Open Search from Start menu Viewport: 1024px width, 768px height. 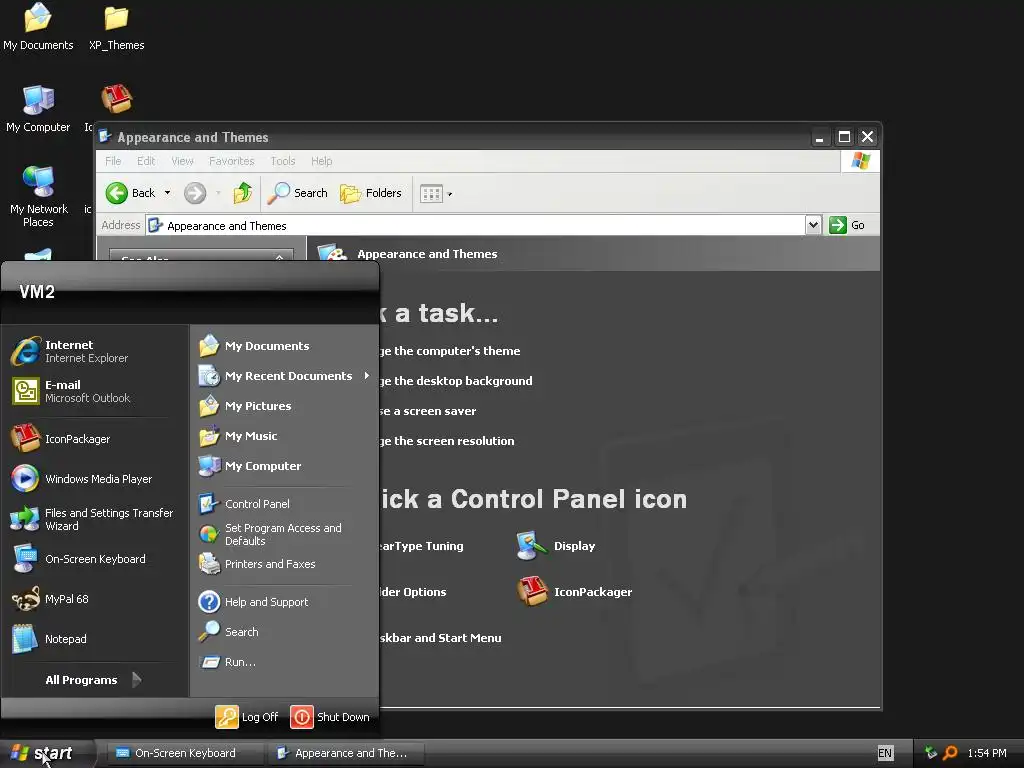pos(229,632)
